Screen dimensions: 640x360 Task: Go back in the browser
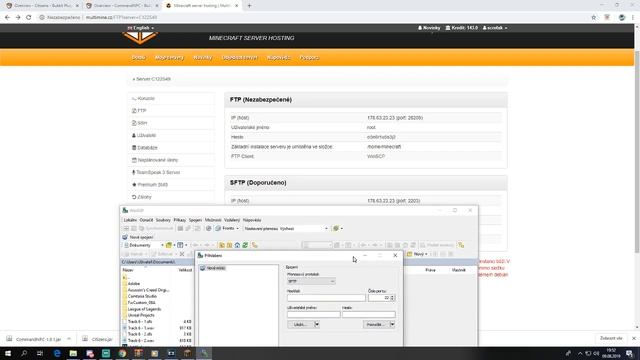(7, 18)
